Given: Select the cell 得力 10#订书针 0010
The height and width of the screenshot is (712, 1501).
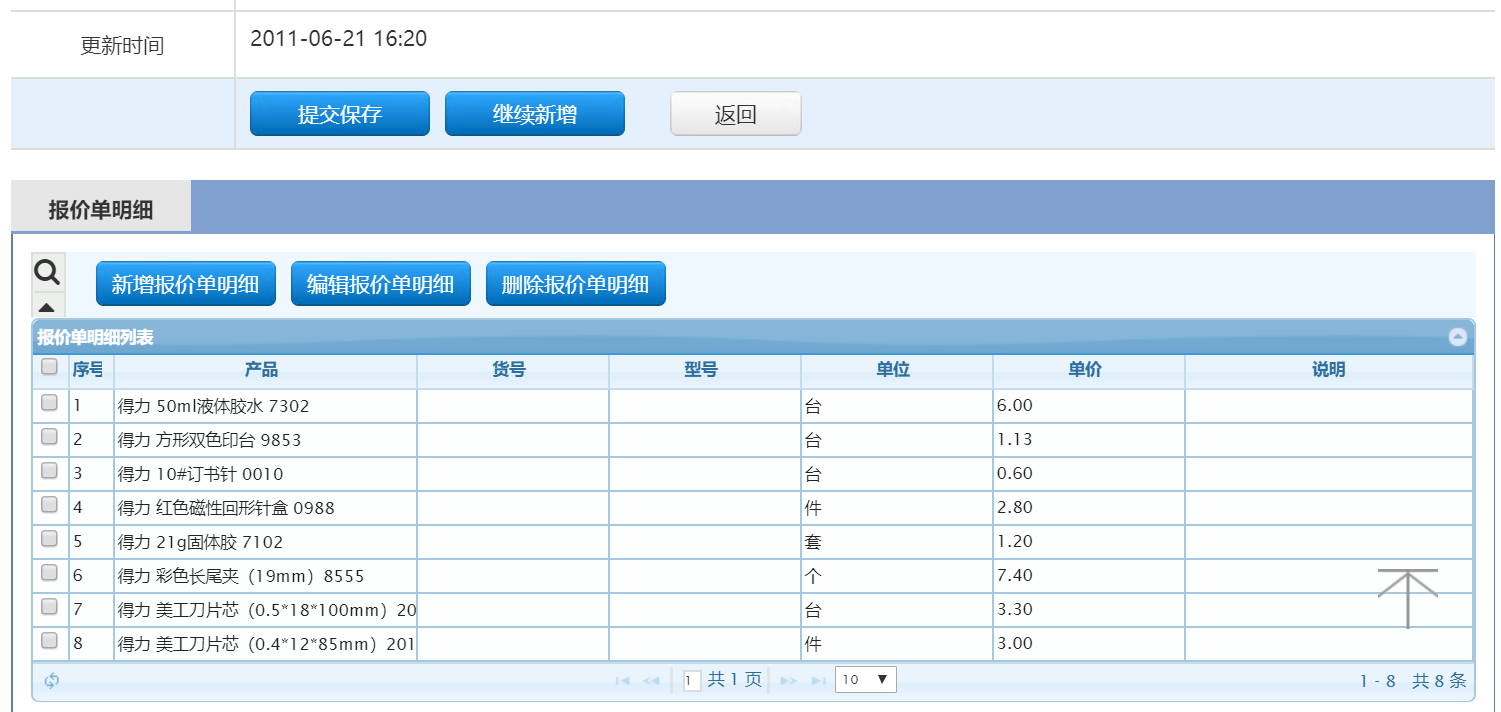Looking at the screenshot, I should pyautogui.click(x=265, y=474).
